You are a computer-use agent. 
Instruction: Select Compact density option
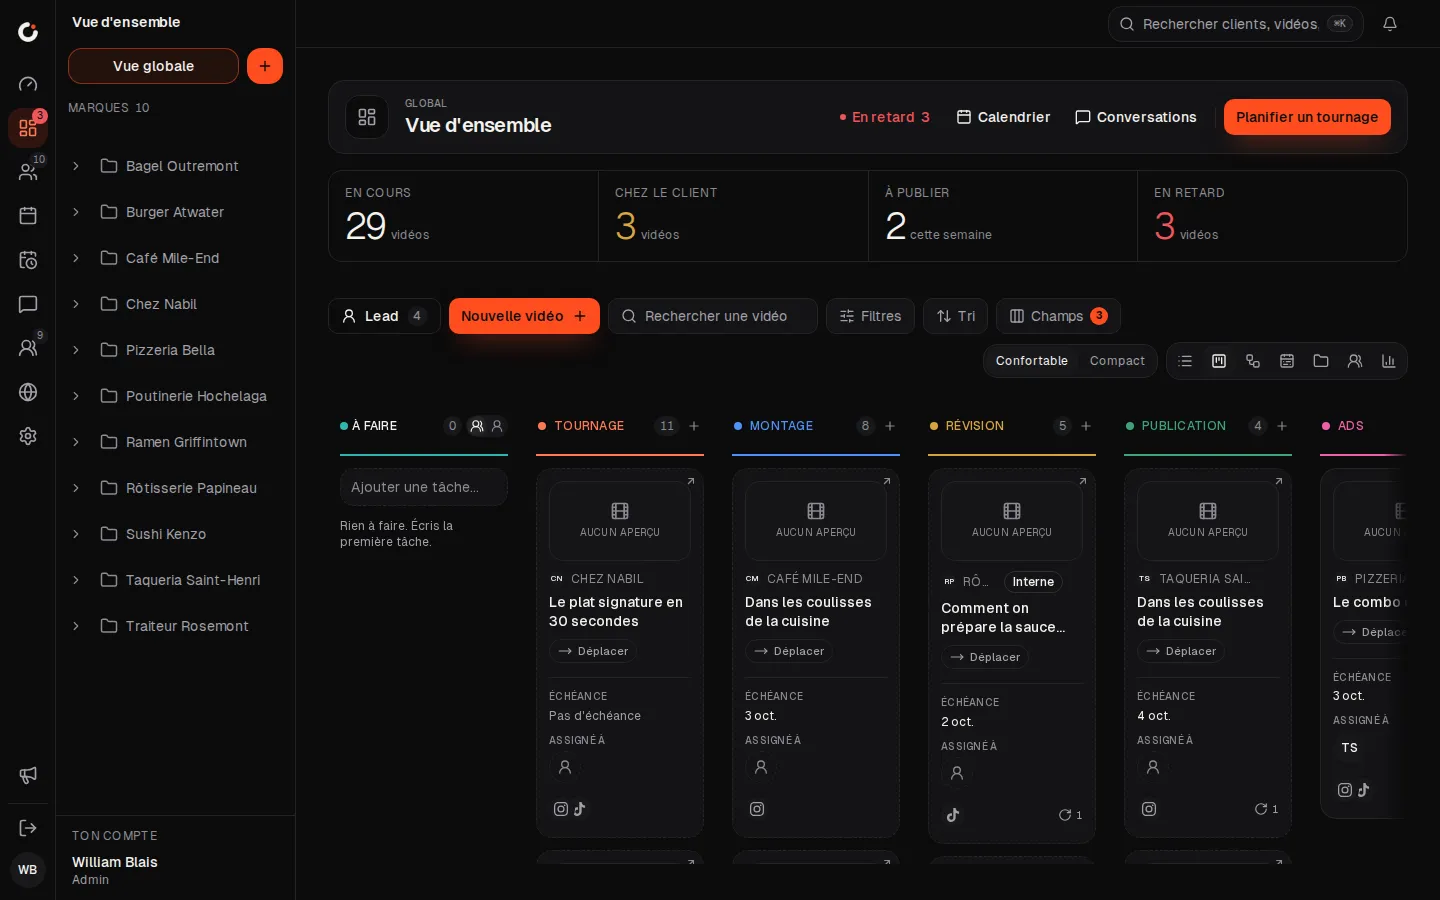point(1117,361)
